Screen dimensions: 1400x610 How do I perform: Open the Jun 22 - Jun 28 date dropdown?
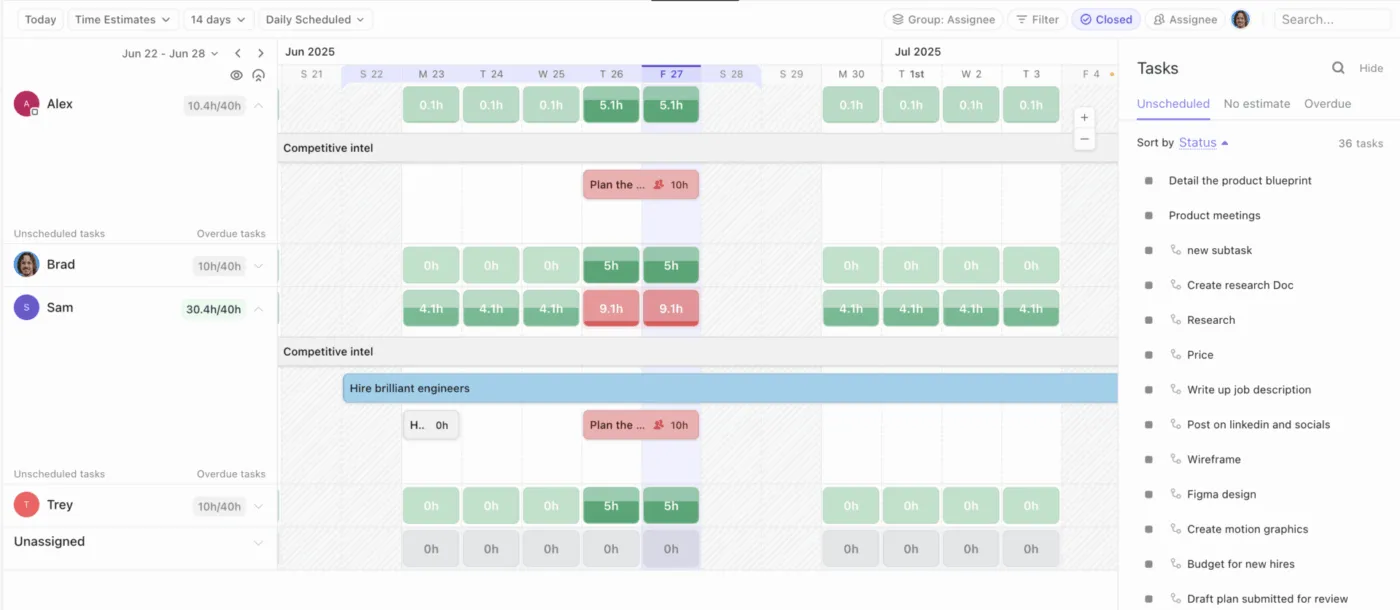170,53
